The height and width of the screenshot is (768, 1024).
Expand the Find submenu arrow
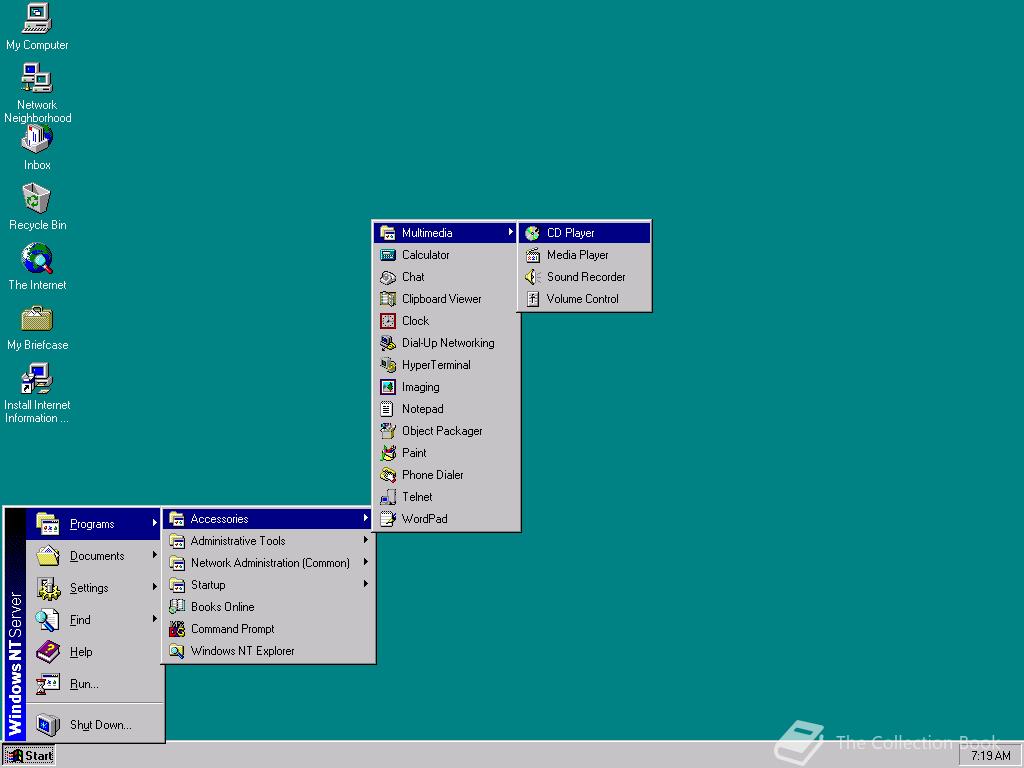(154, 619)
